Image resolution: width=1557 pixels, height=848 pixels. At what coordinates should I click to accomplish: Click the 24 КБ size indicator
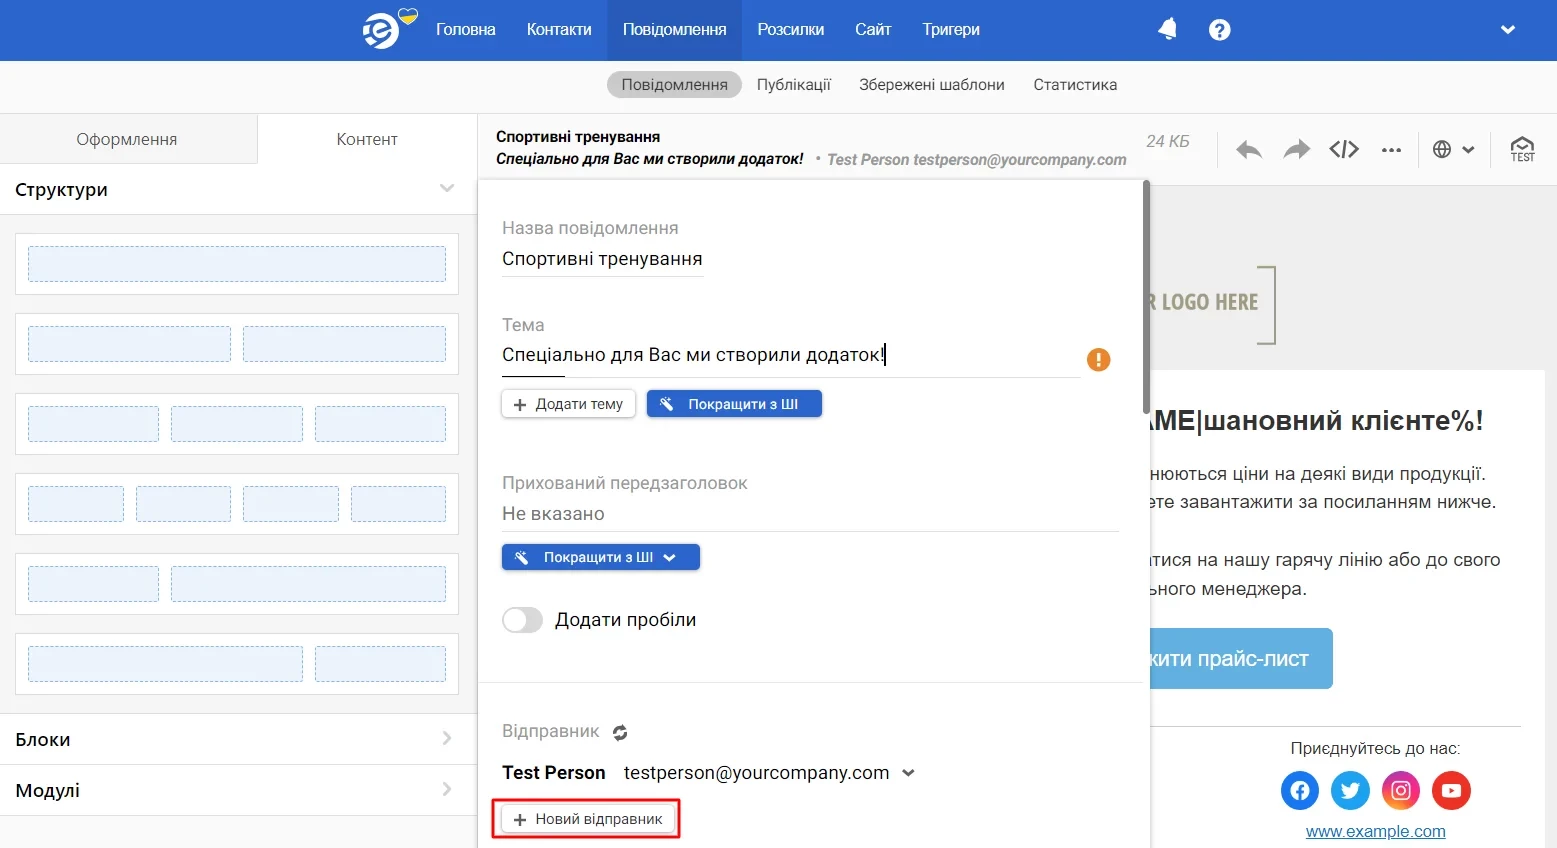[x=1168, y=142]
